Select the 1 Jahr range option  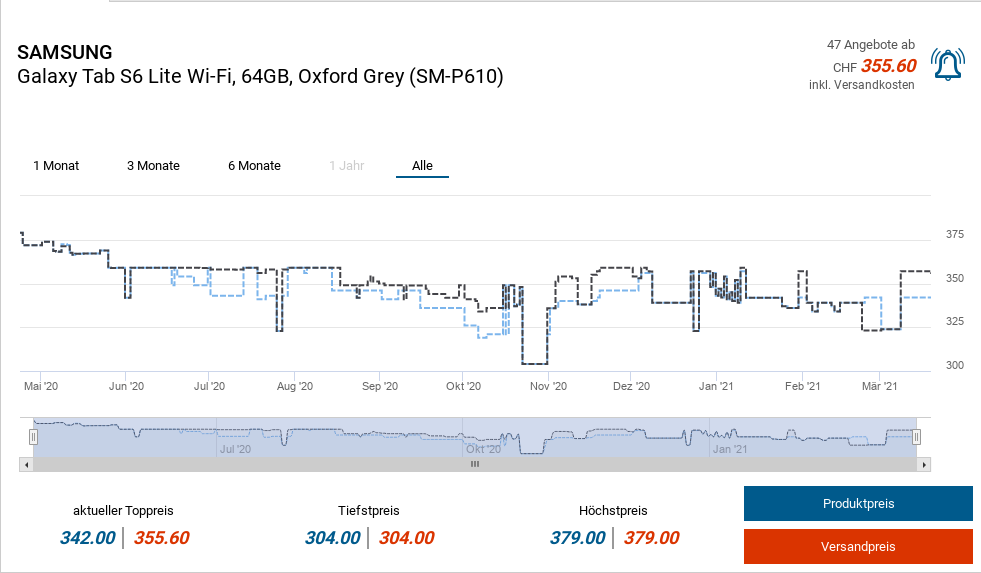pos(346,166)
